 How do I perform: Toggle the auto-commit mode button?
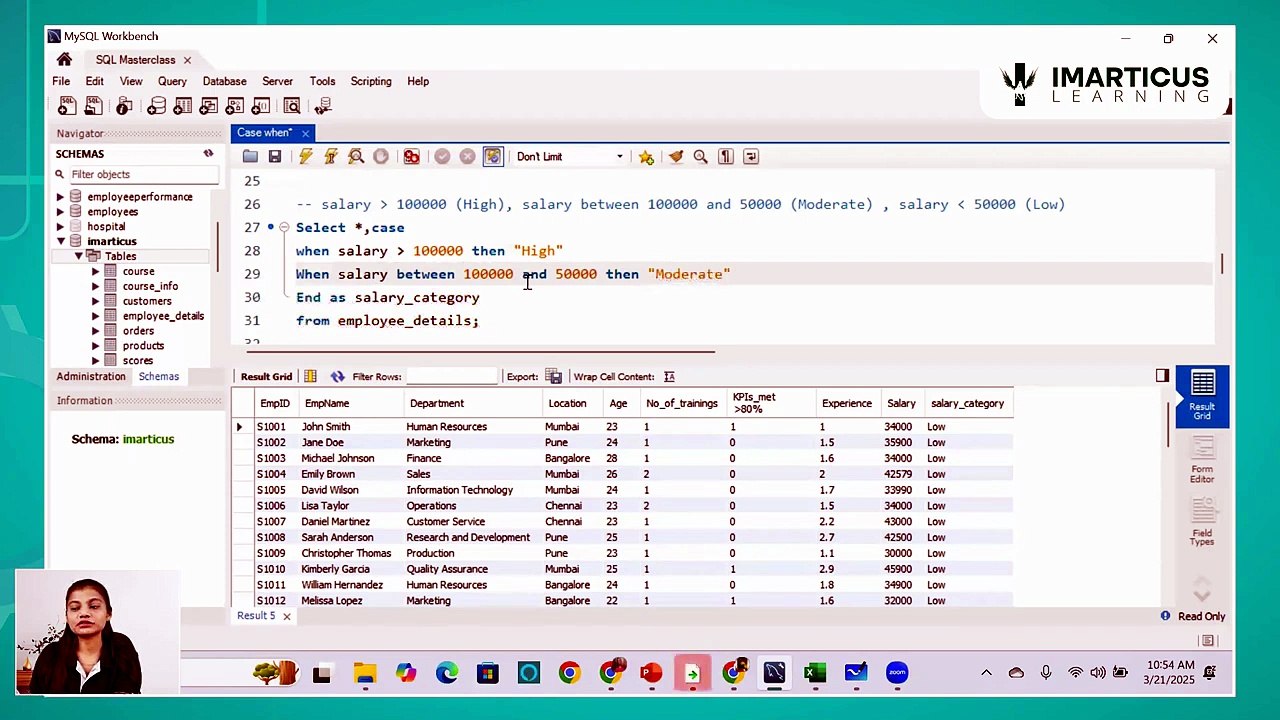point(493,156)
